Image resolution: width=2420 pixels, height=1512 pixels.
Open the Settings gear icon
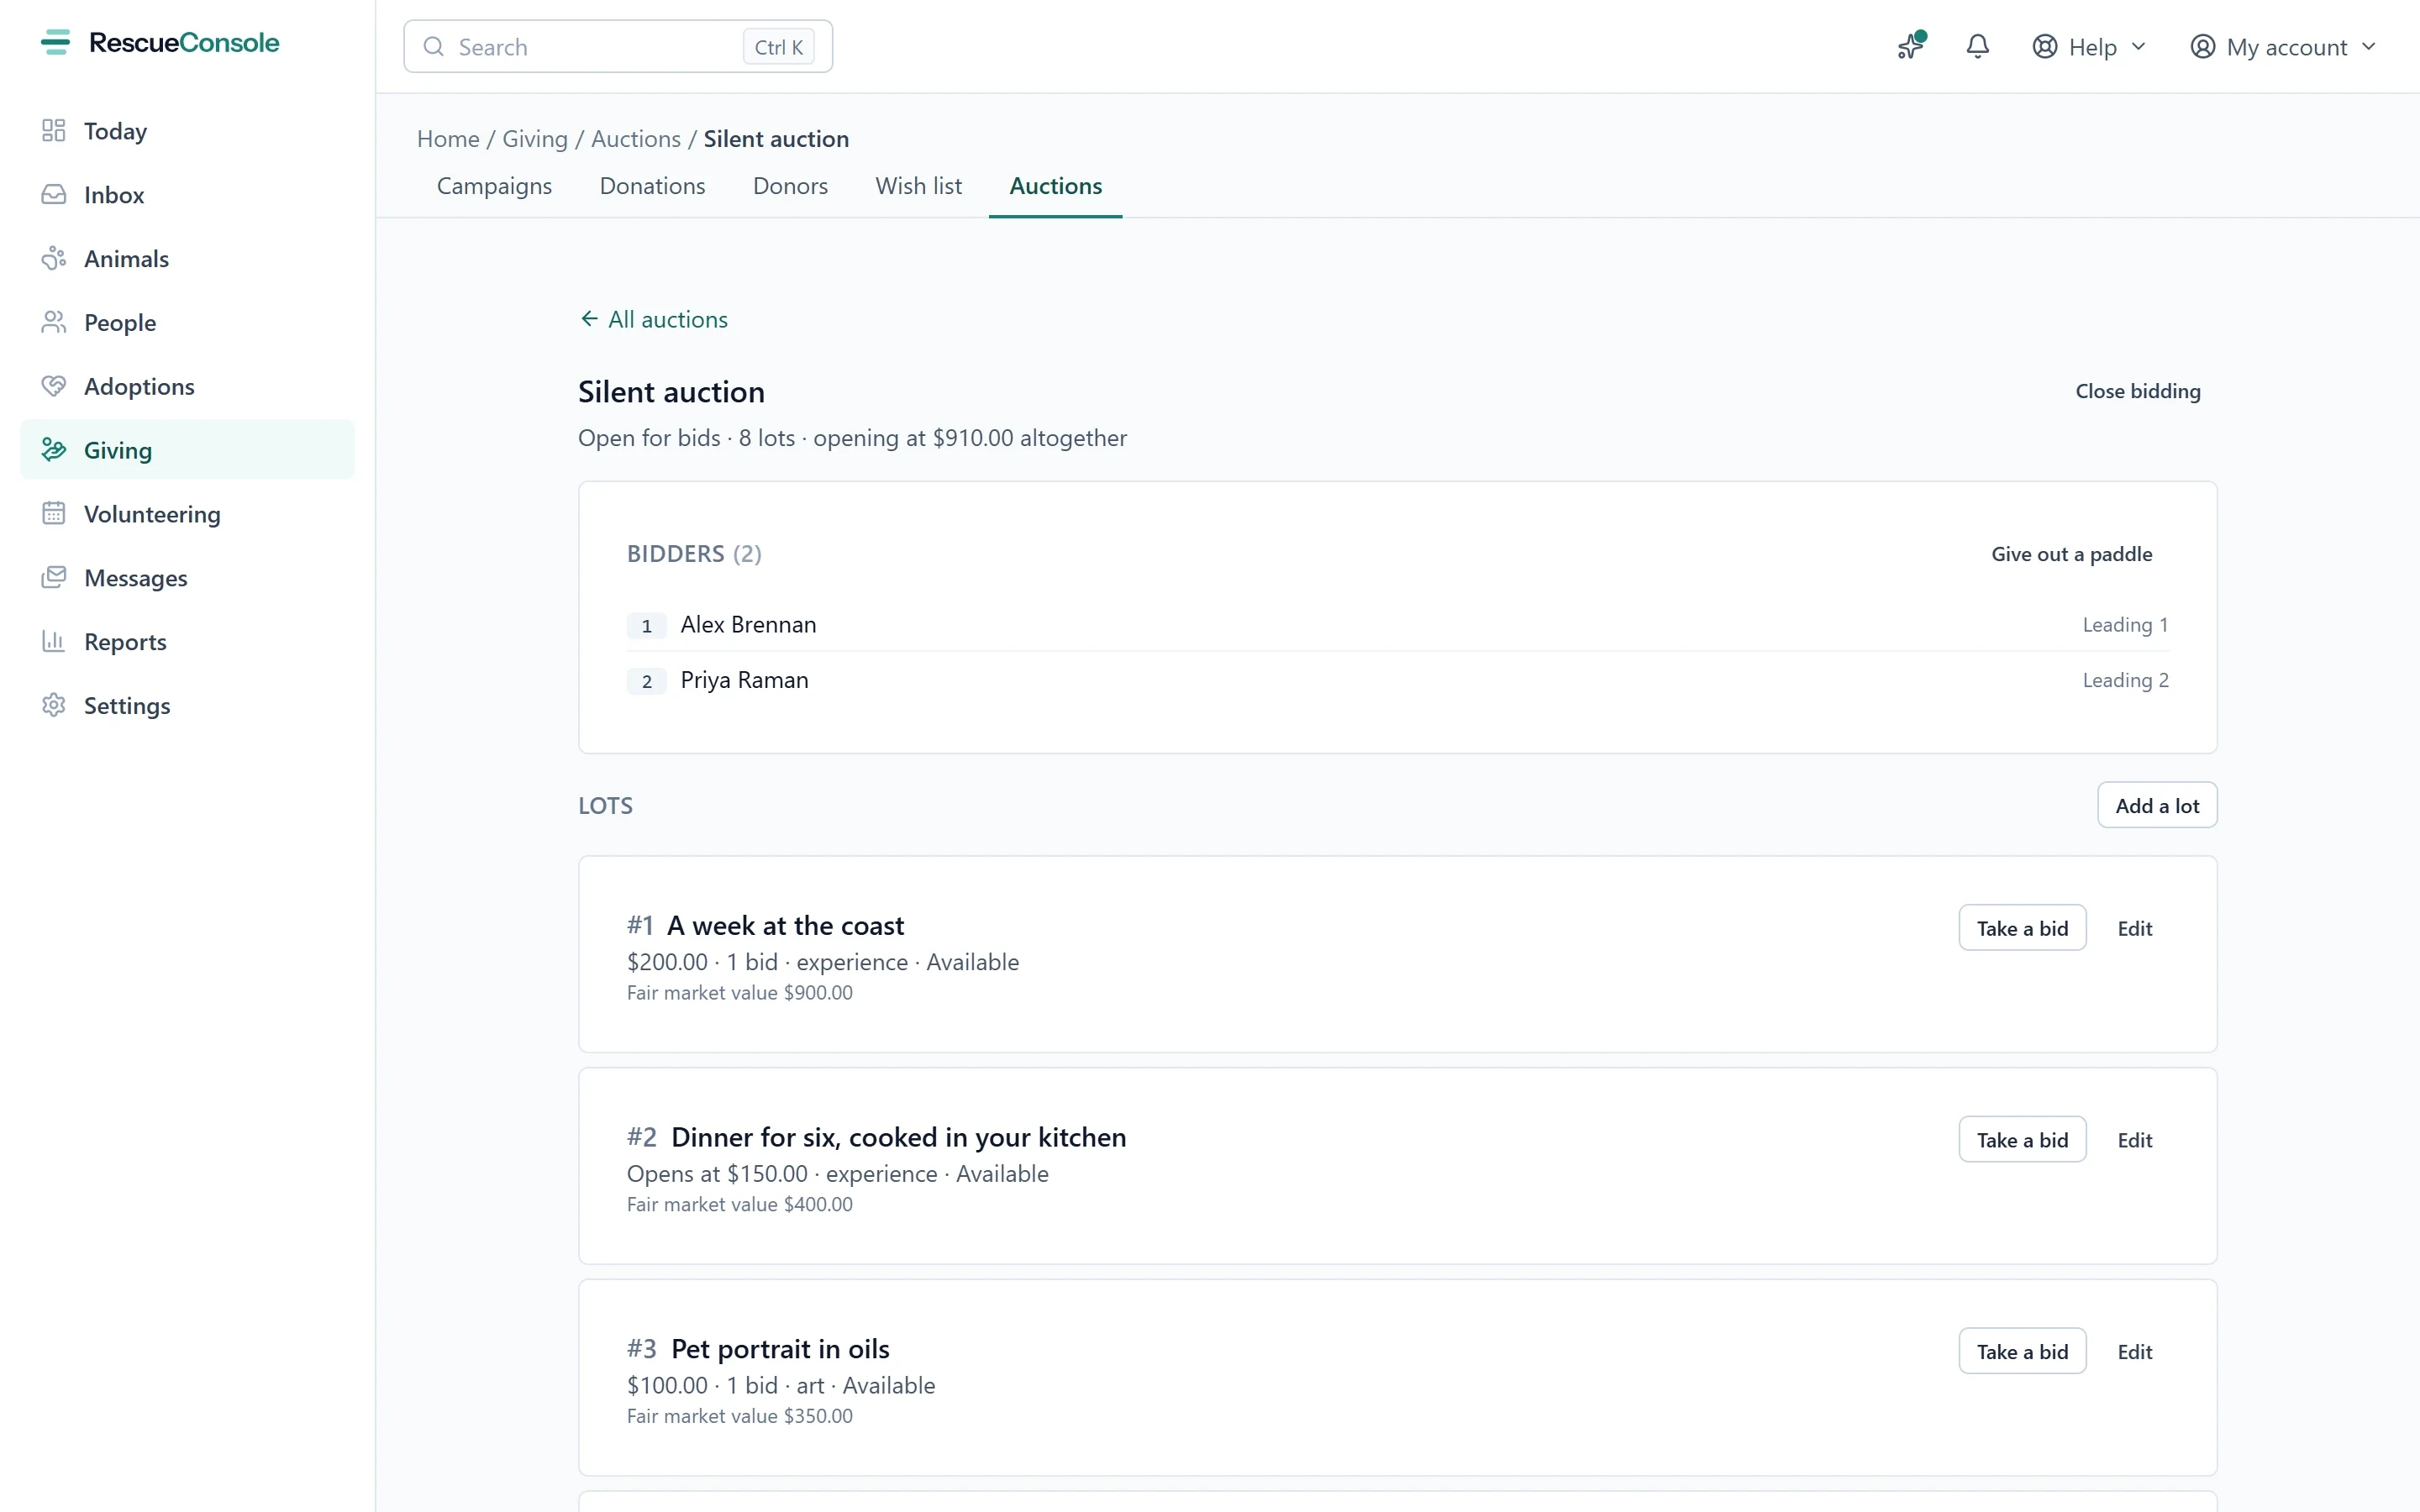[54, 706]
